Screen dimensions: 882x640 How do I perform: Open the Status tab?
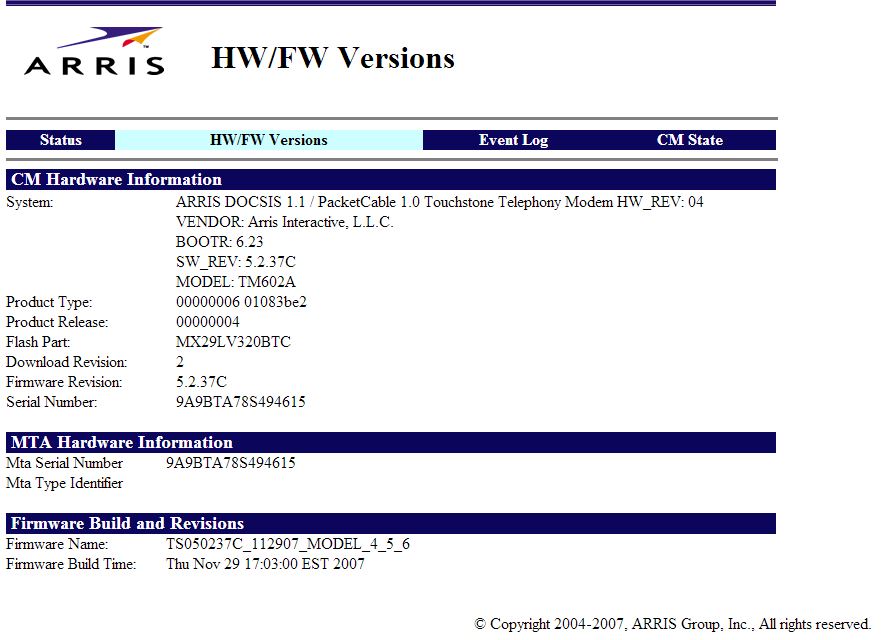(x=61, y=140)
